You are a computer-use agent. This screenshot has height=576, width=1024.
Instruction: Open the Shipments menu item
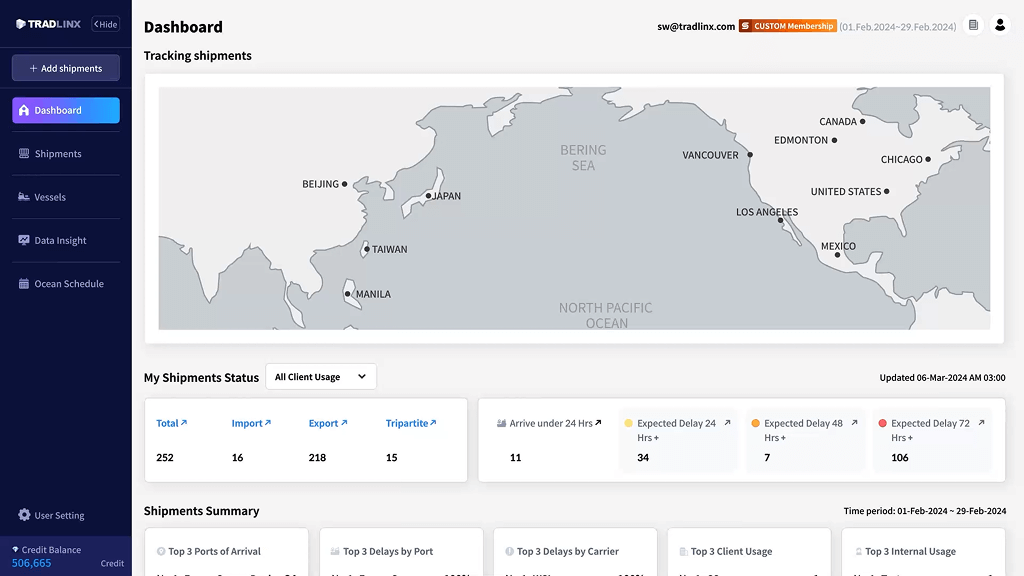coord(58,154)
